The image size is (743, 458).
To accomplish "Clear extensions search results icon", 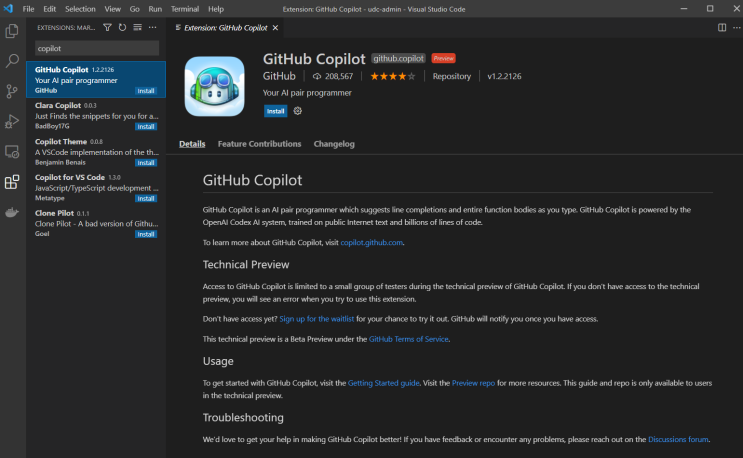I will (x=137, y=27).
